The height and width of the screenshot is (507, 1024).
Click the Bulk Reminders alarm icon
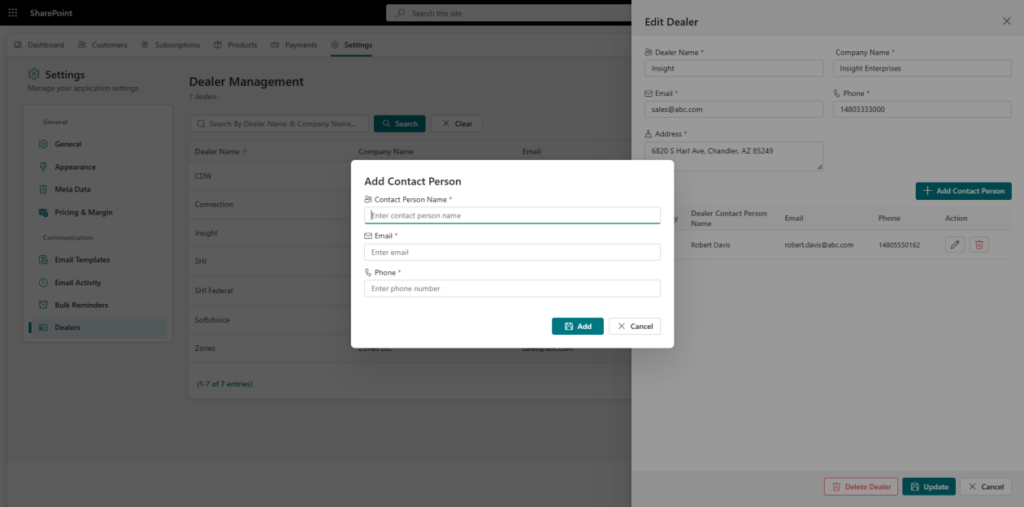coord(43,305)
